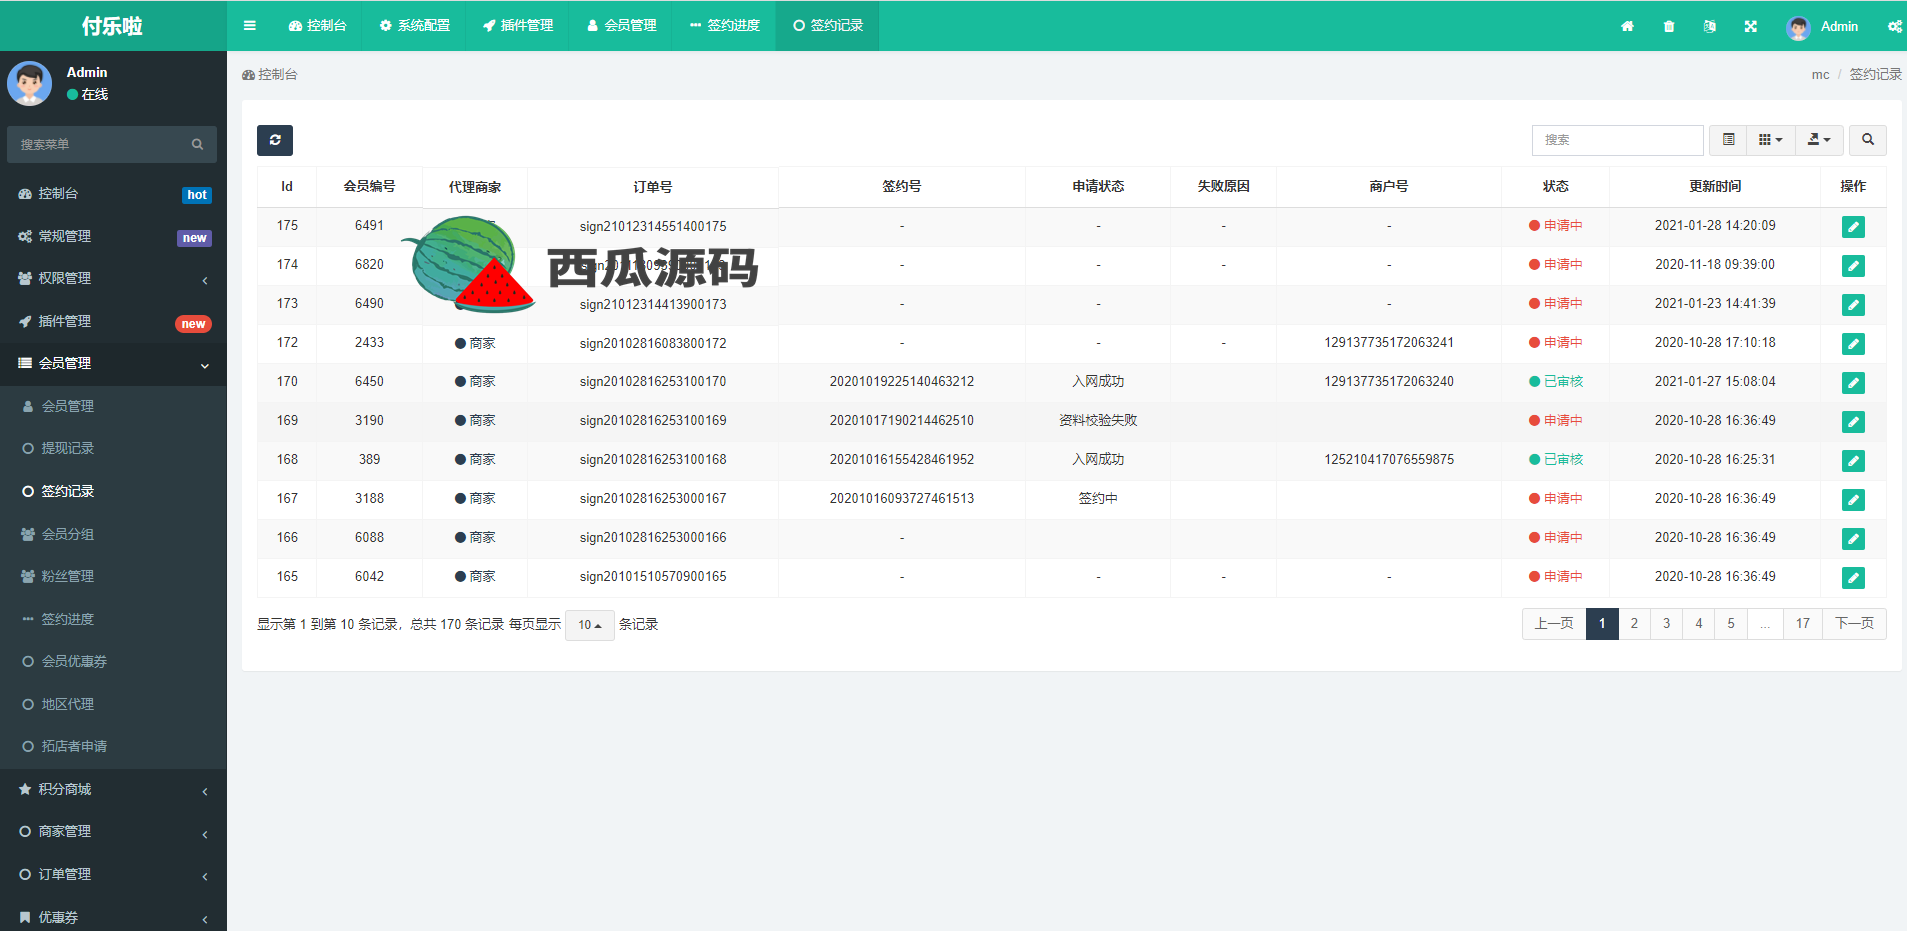Switch to 系统配置 top tab

pos(415,26)
